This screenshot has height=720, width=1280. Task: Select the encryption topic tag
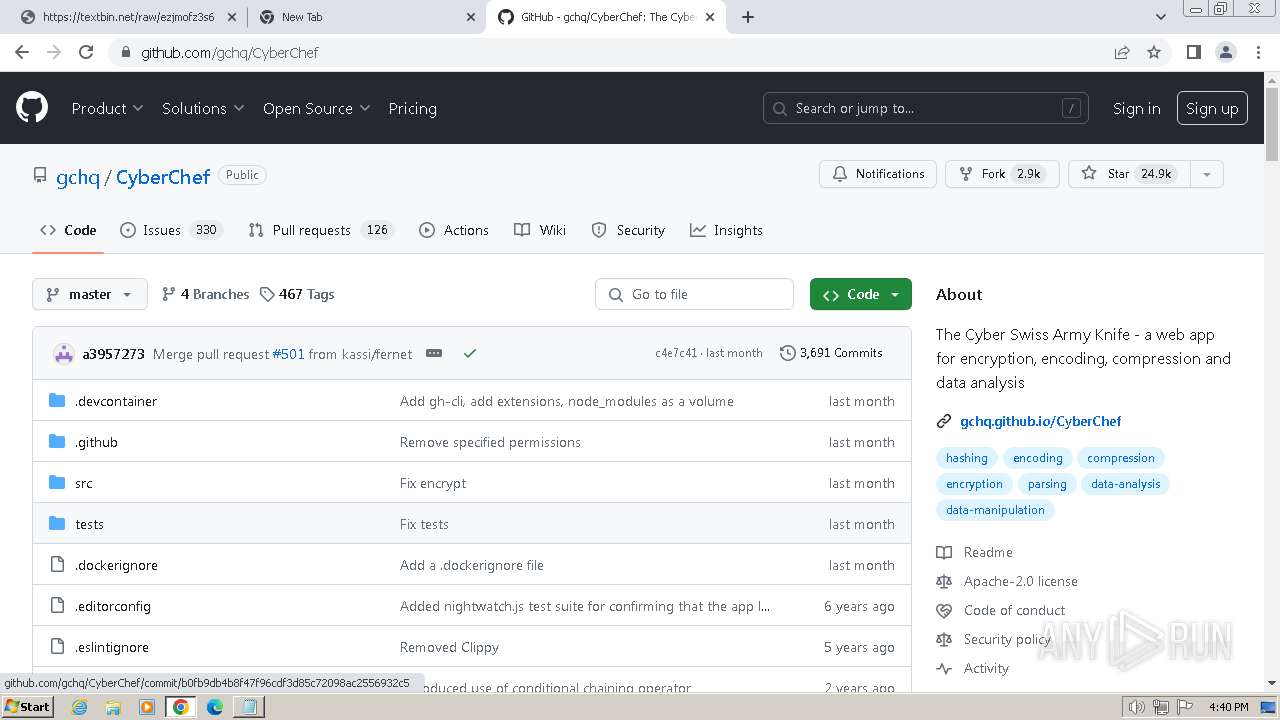pos(974,484)
